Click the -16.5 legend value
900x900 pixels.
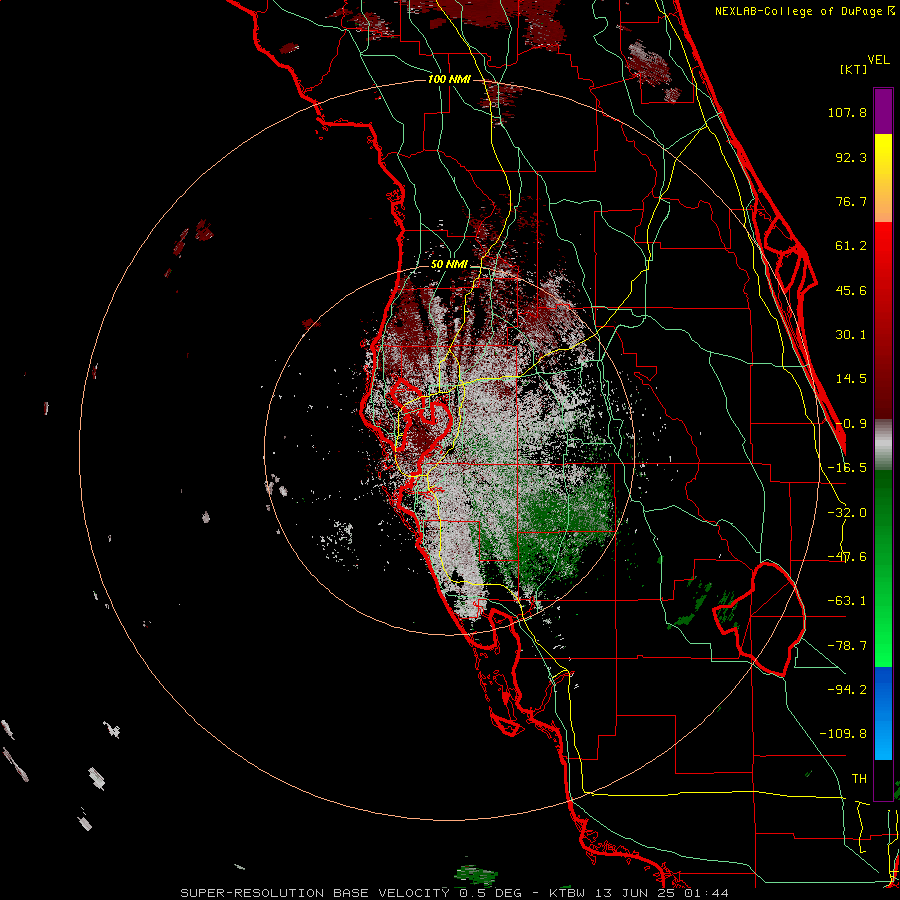(x=847, y=468)
